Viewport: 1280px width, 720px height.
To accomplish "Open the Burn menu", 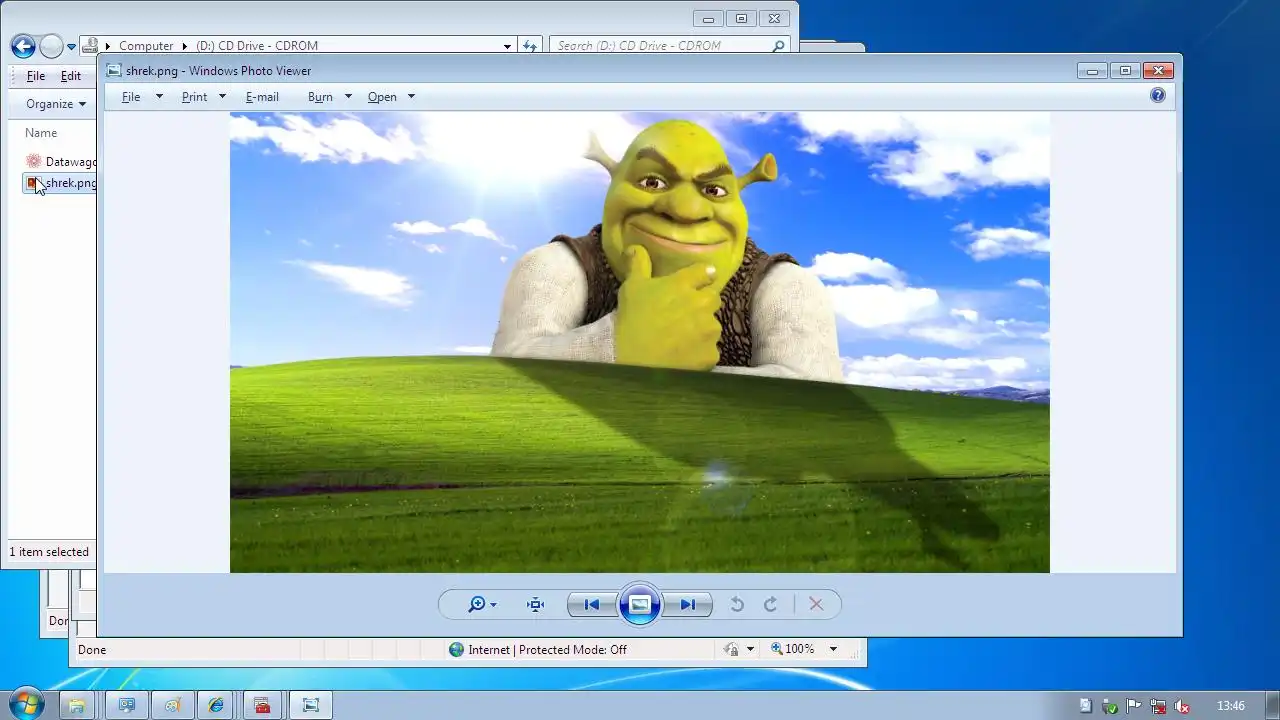I will pos(320,97).
